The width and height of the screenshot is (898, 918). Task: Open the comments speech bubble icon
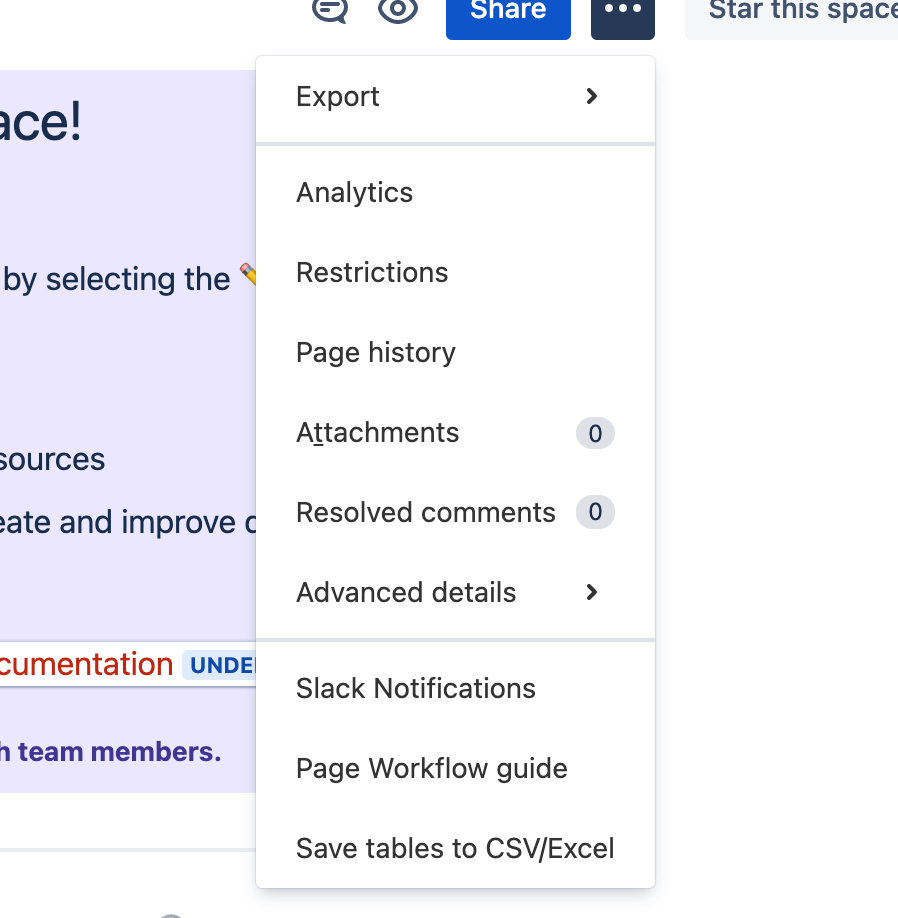click(x=330, y=9)
